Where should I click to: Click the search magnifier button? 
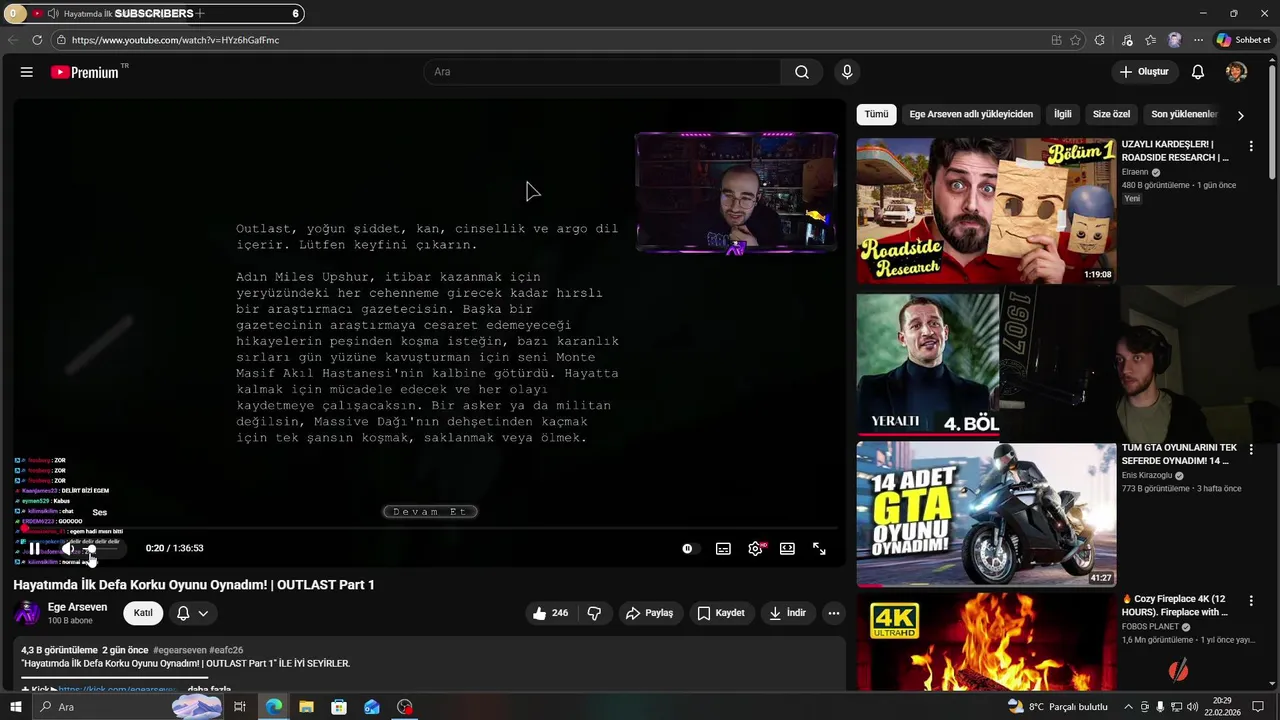pyautogui.click(x=802, y=72)
